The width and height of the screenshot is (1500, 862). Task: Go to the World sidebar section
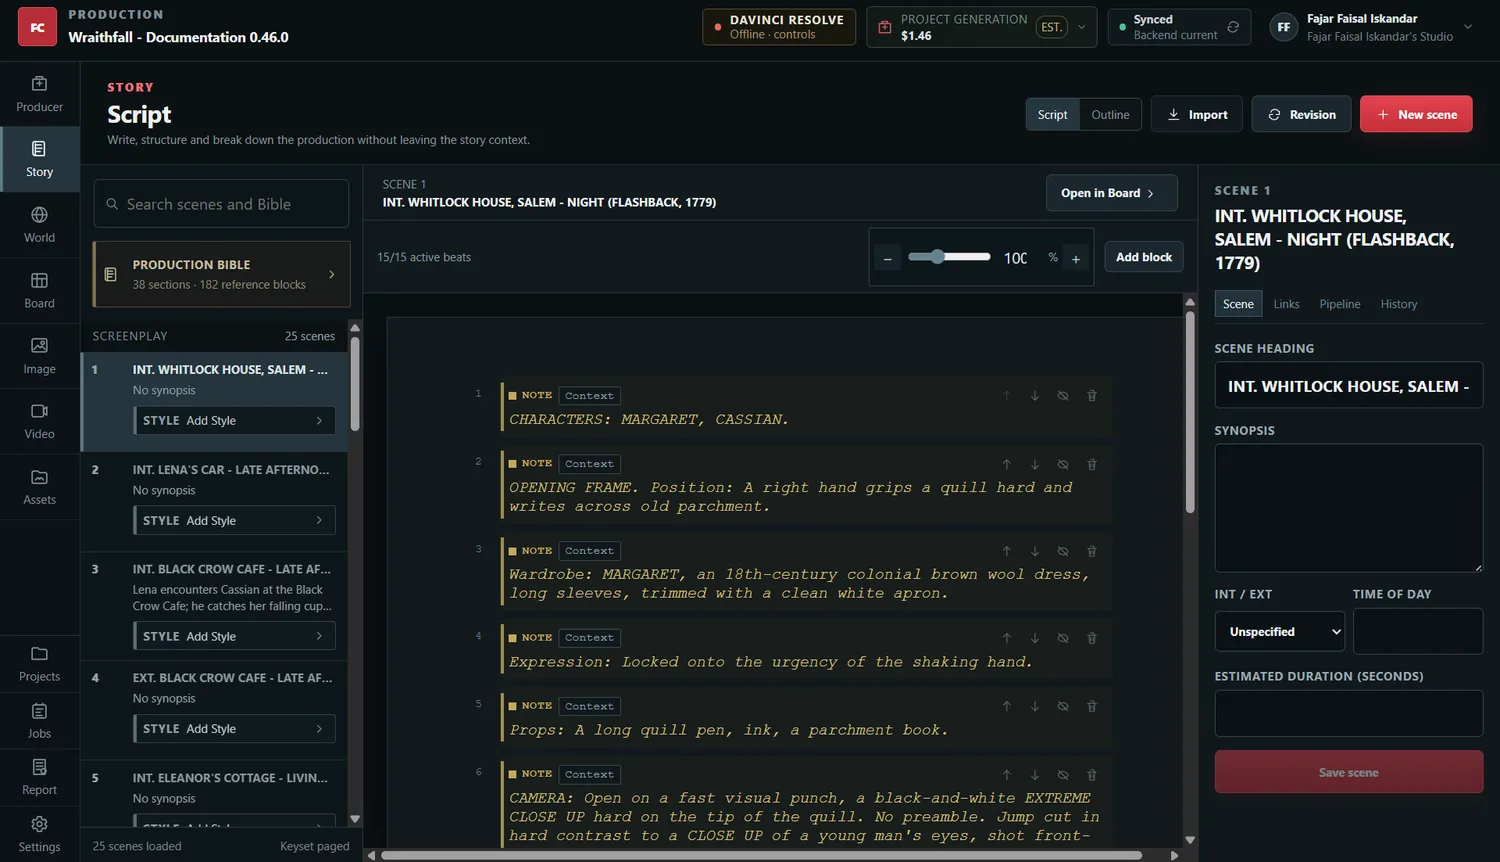[x=39, y=225]
